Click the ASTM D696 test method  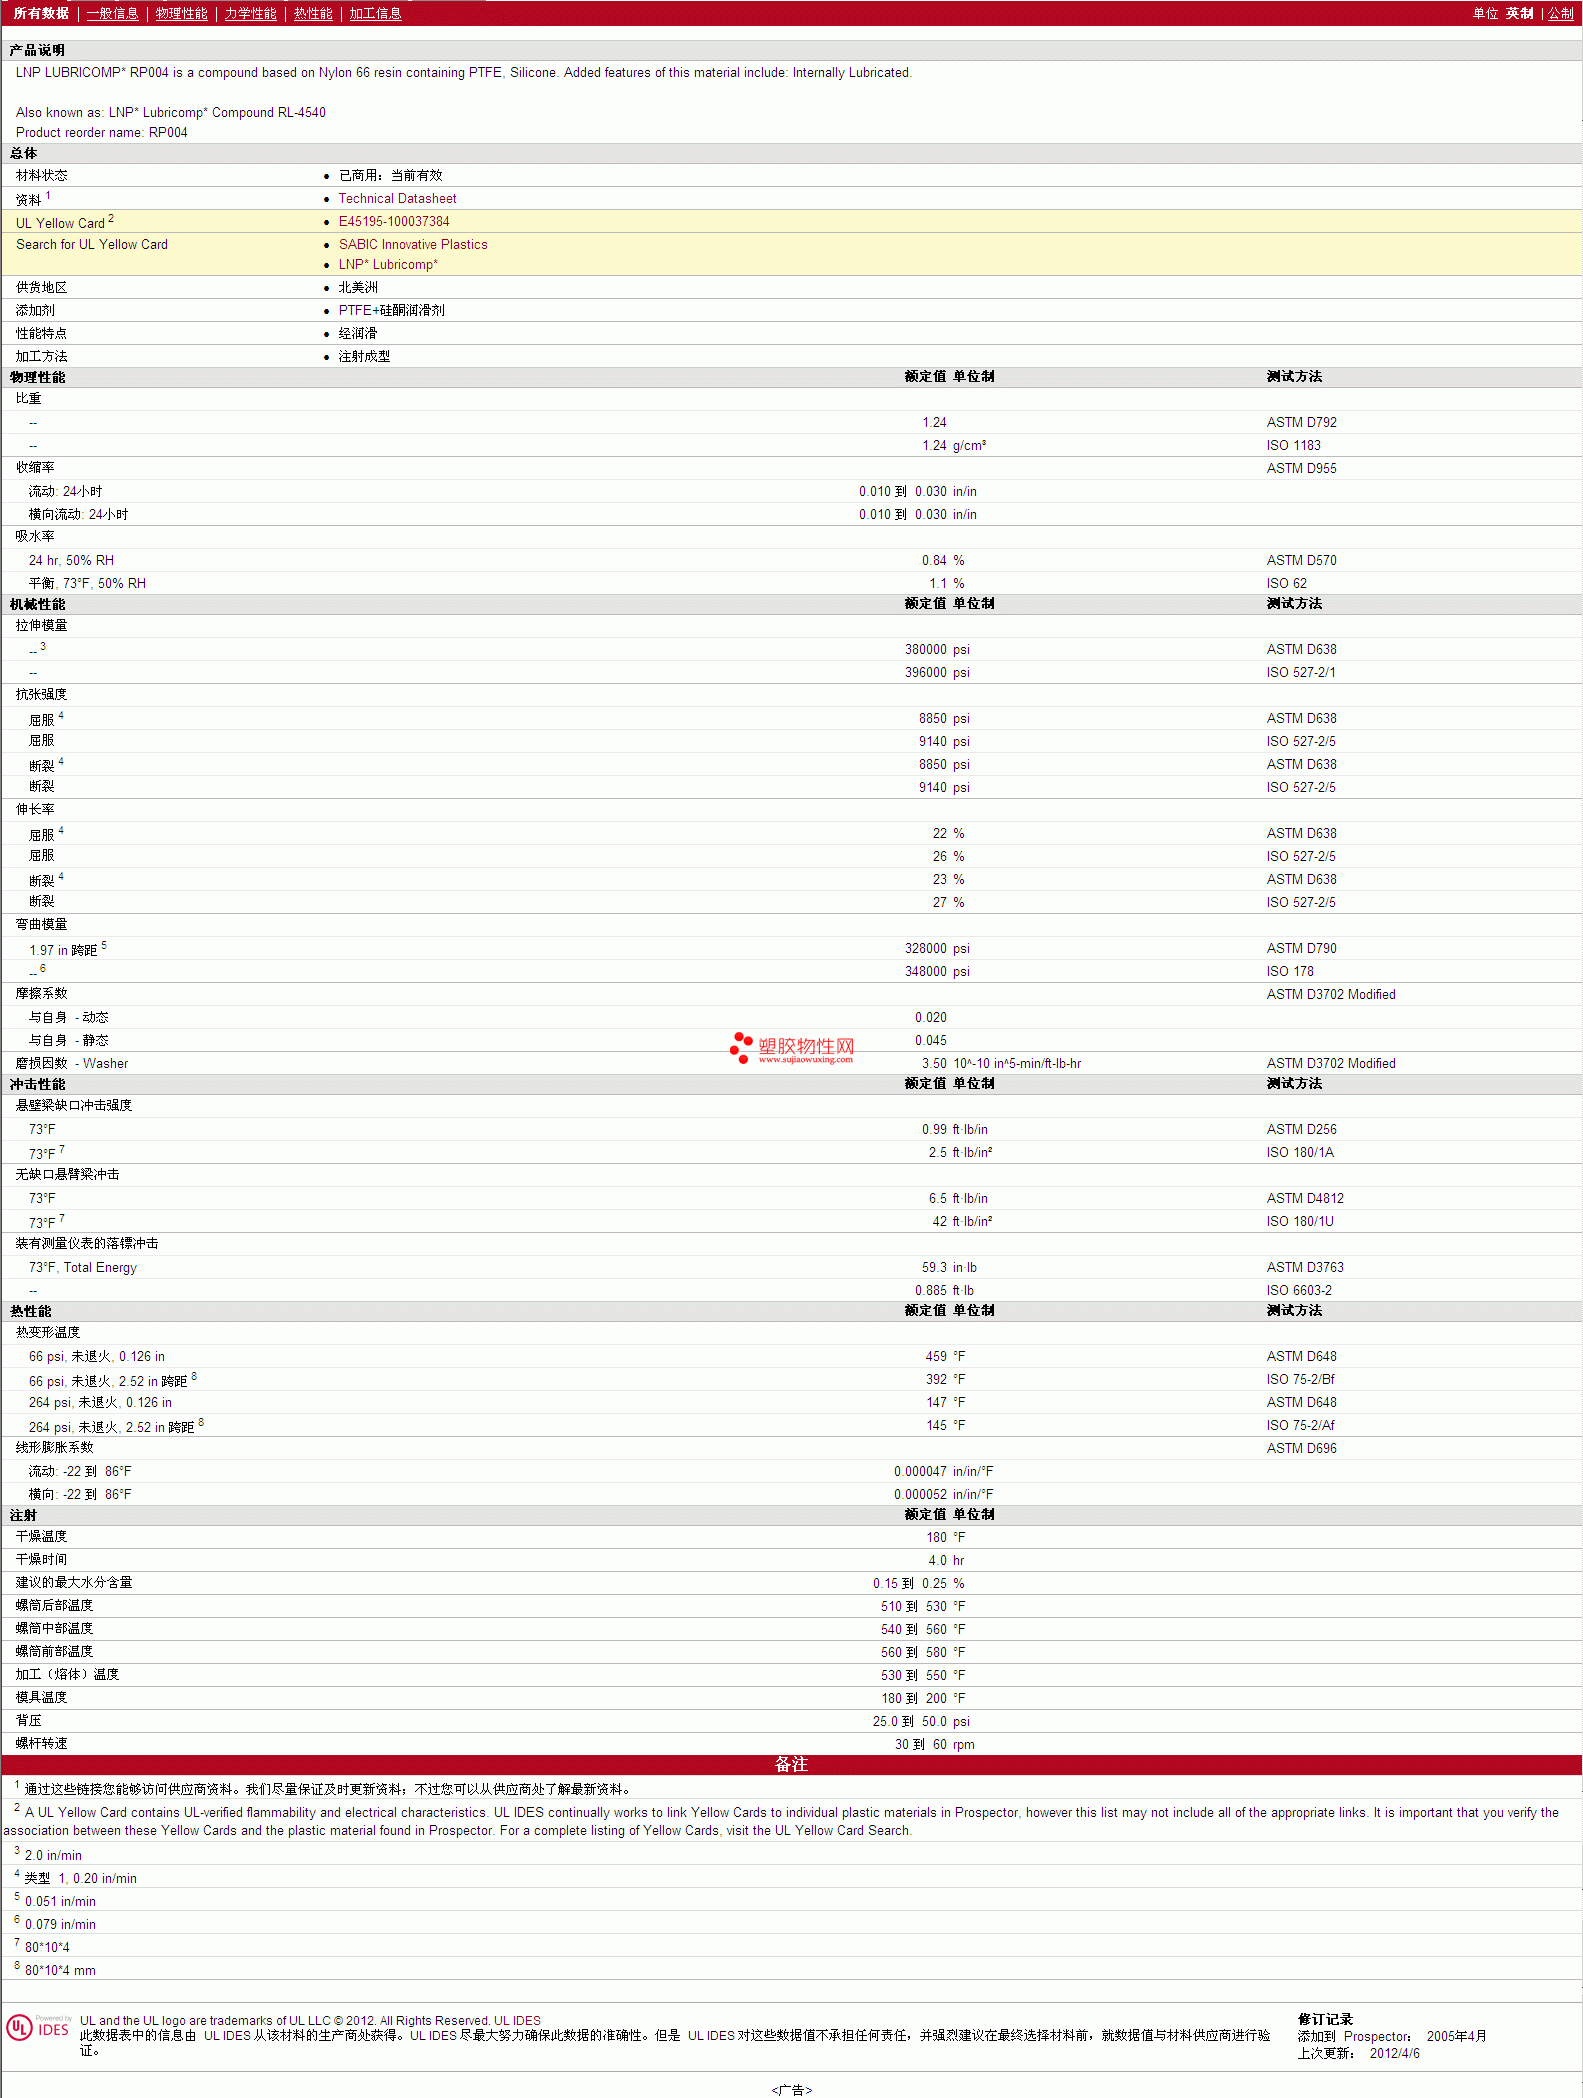point(1301,1449)
